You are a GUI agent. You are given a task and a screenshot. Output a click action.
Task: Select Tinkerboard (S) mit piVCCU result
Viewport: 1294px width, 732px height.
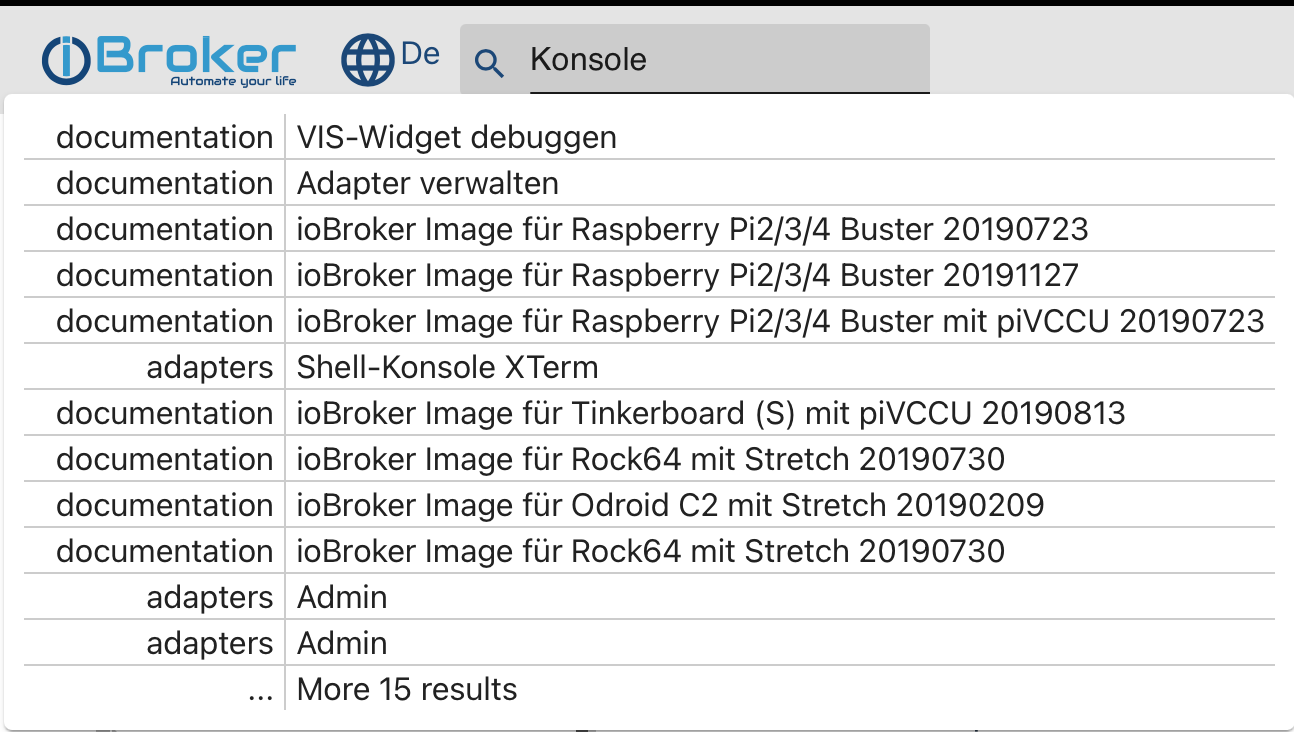pos(650,413)
